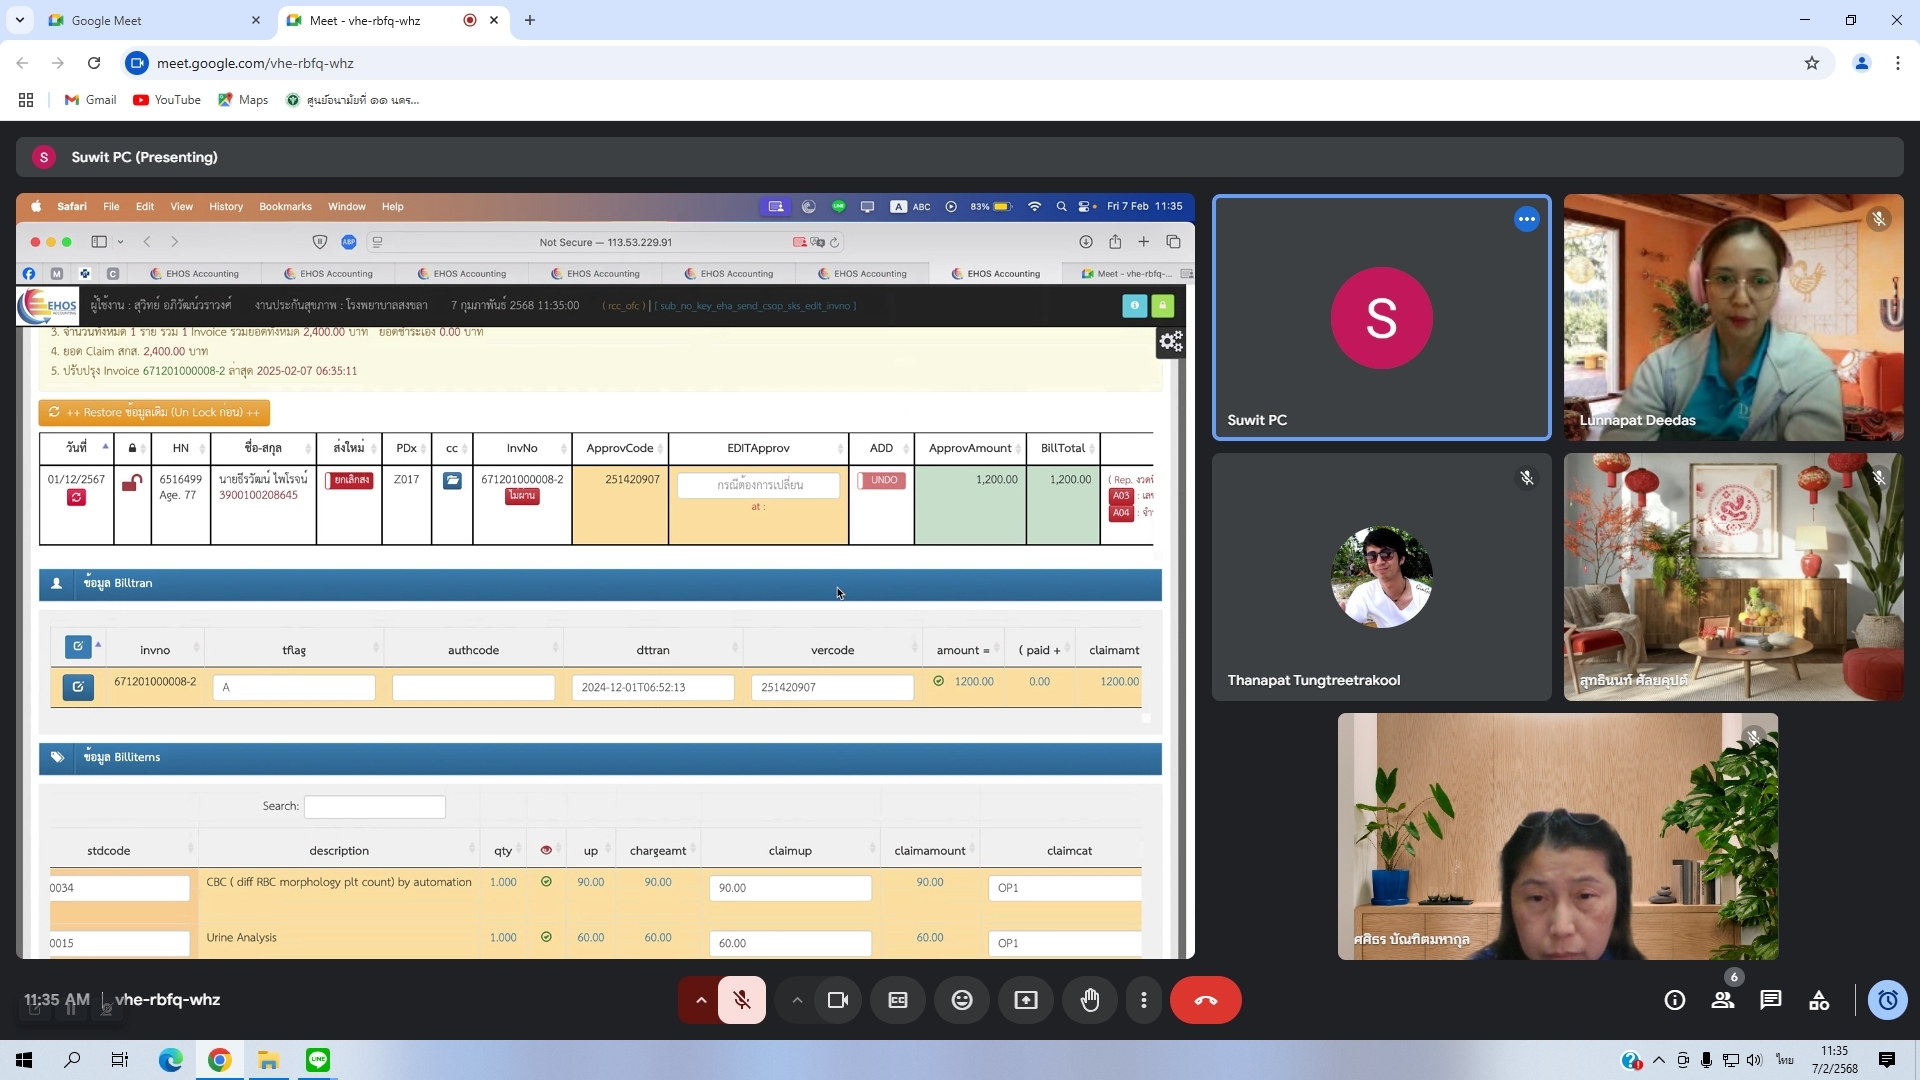Sort by HN column header
Viewport: 1920px width, 1080px height.
coord(181,448)
